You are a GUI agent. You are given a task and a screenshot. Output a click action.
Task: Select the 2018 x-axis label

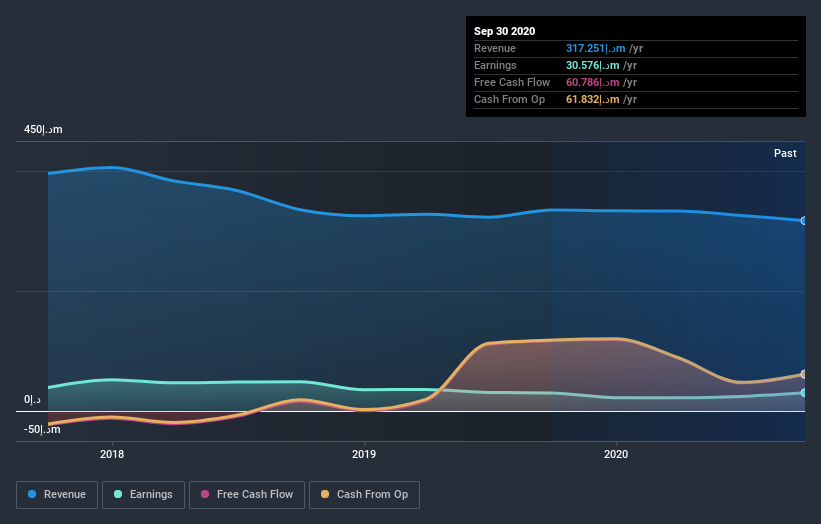[112, 454]
